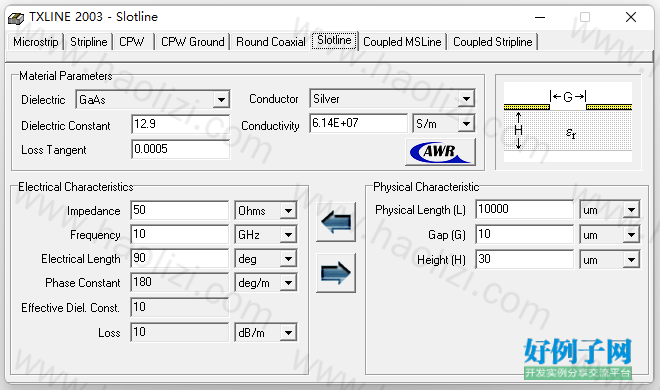Open the Frequency GHz unit dropdown
Image resolution: width=660 pixels, height=390 pixels.
pos(288,234)
